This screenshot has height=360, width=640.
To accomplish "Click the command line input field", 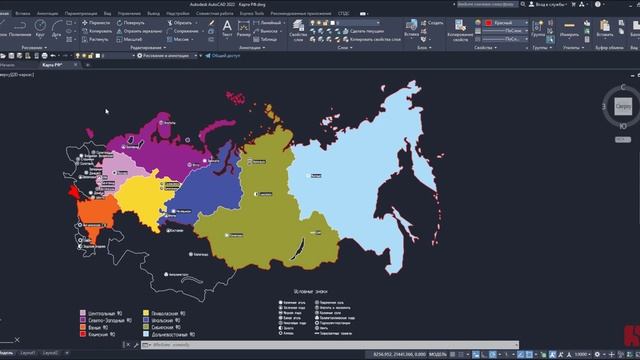I will coord(330,345).
